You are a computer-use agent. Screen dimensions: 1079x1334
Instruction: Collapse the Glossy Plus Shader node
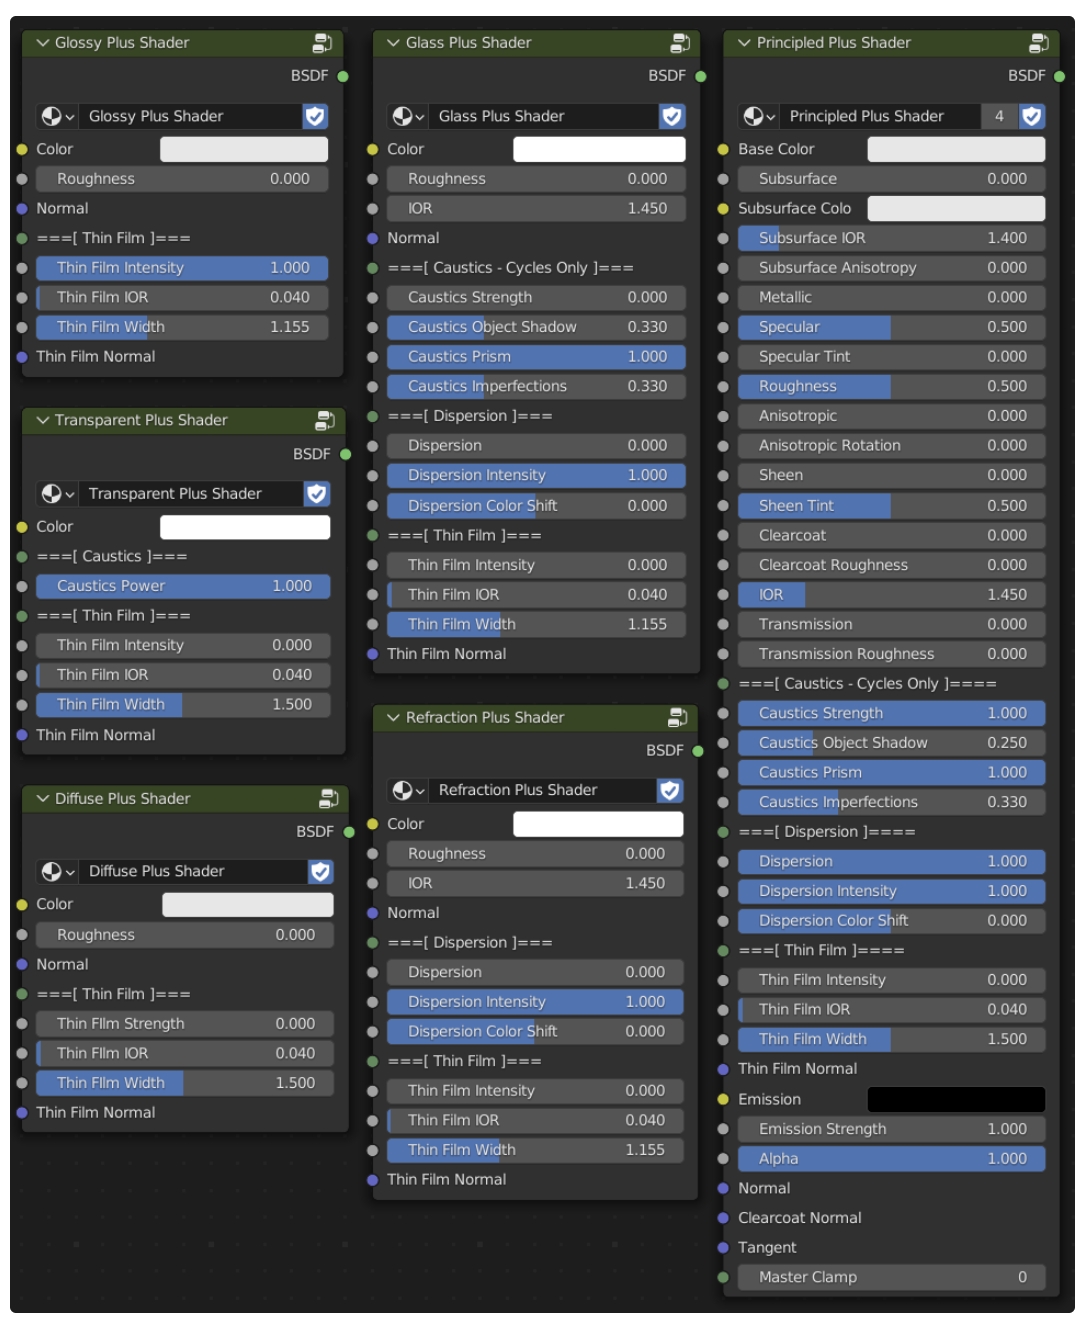click(42, 43)
